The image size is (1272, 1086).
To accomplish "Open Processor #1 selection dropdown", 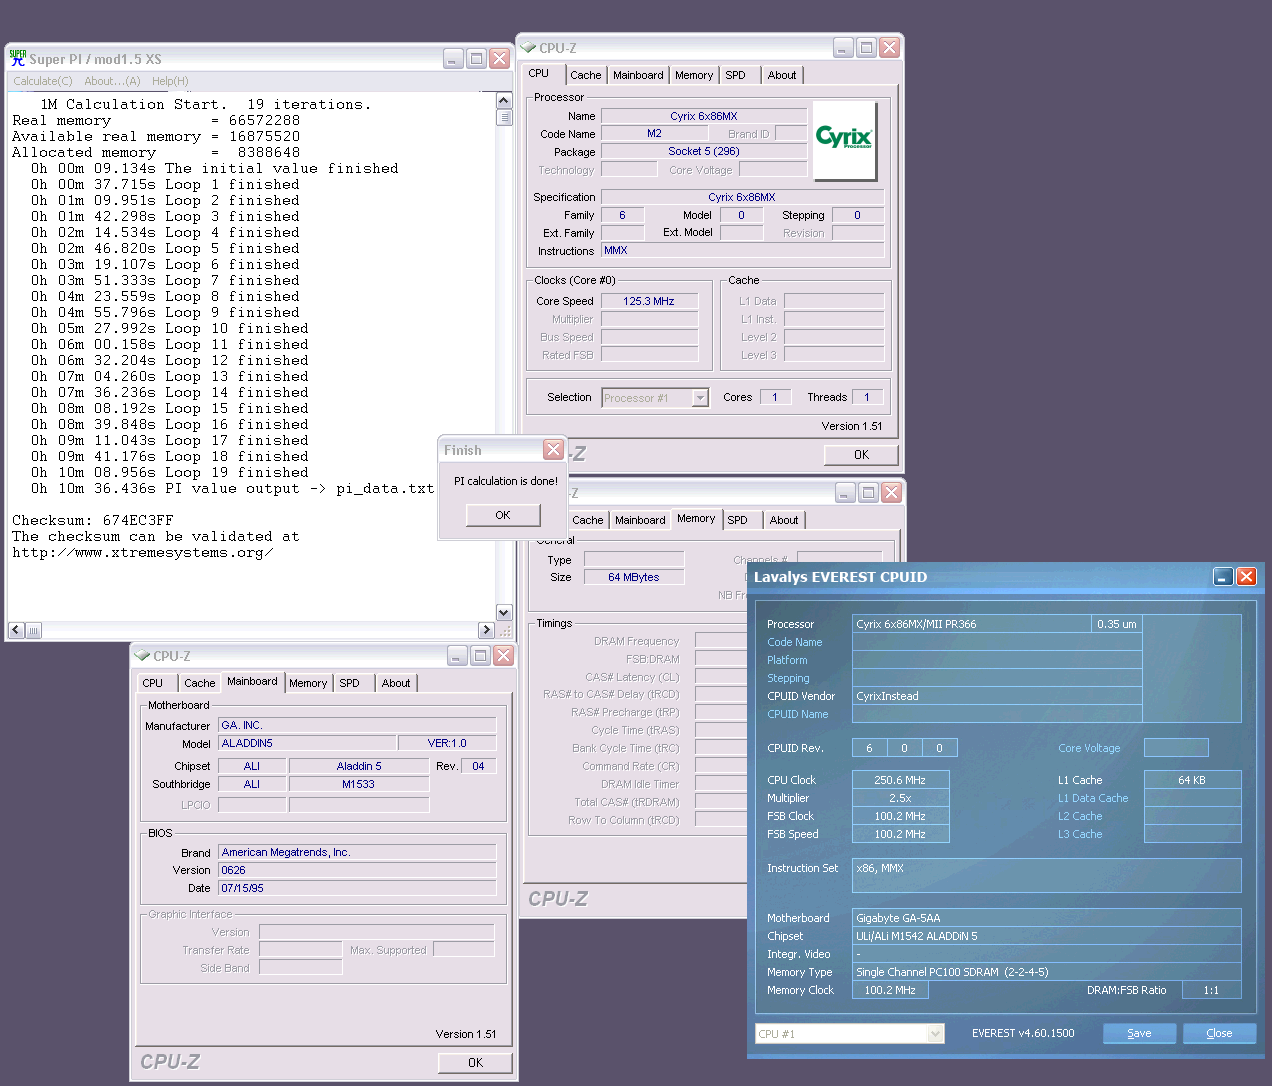I will [x=700, y=398].
